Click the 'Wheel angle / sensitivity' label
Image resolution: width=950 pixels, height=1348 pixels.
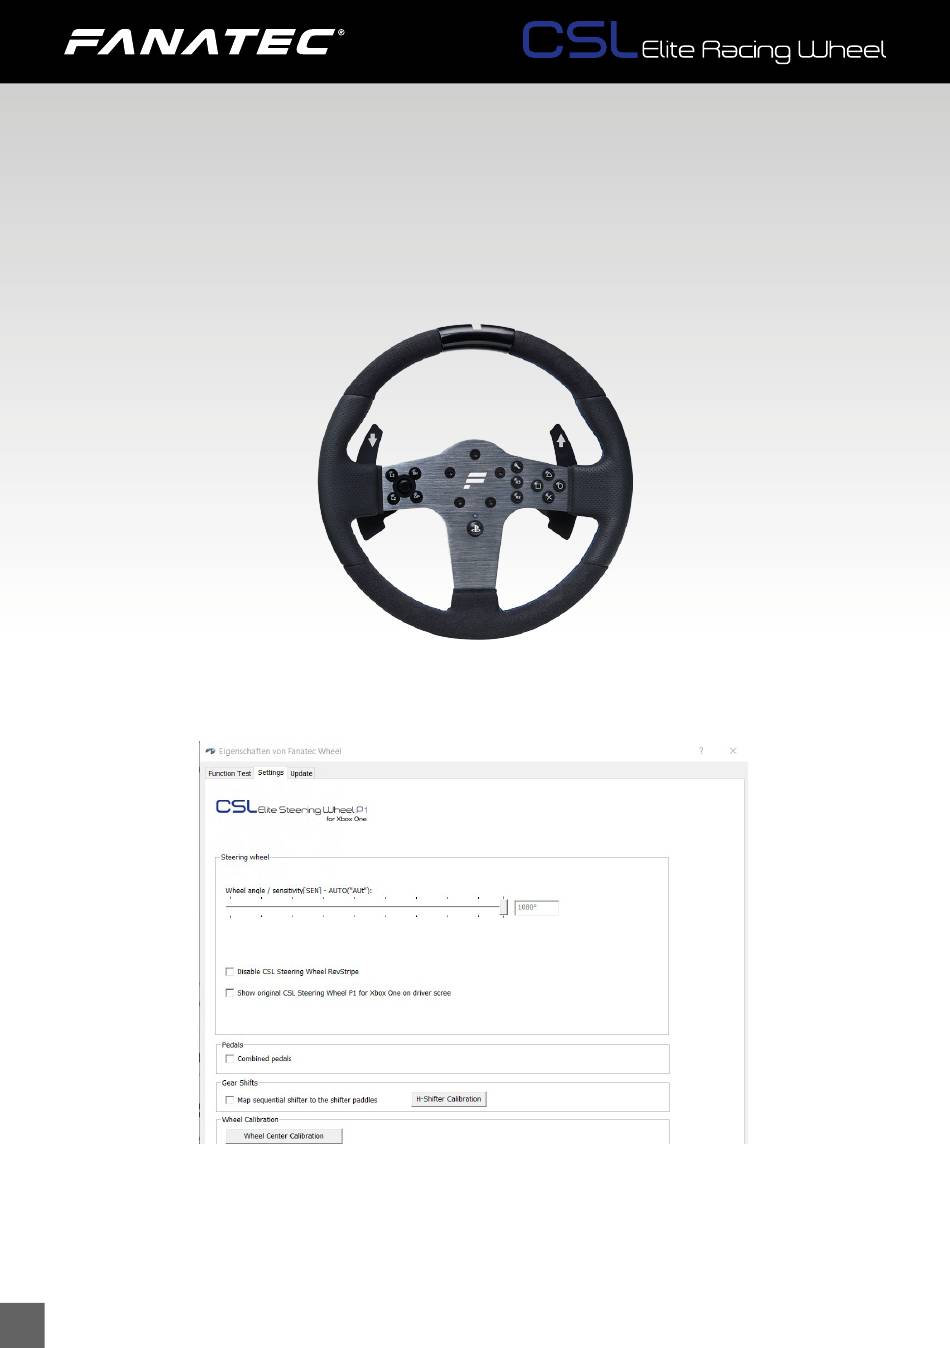coord(299,890)
